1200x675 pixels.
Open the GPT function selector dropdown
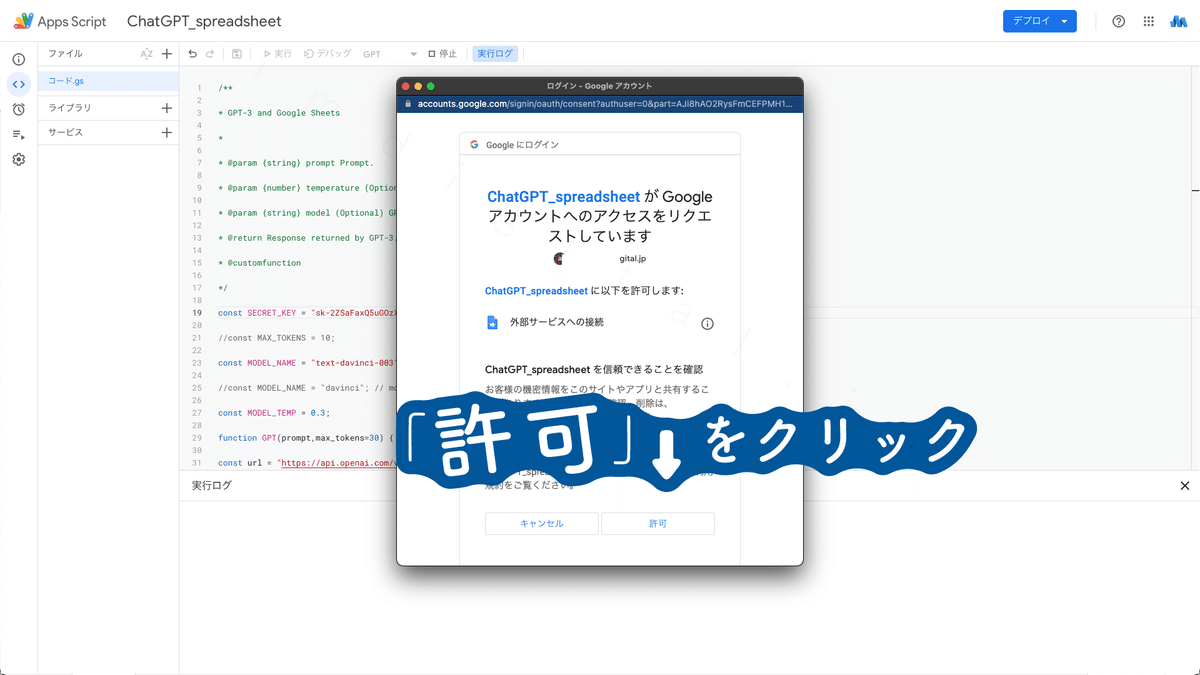pos(390,54)
